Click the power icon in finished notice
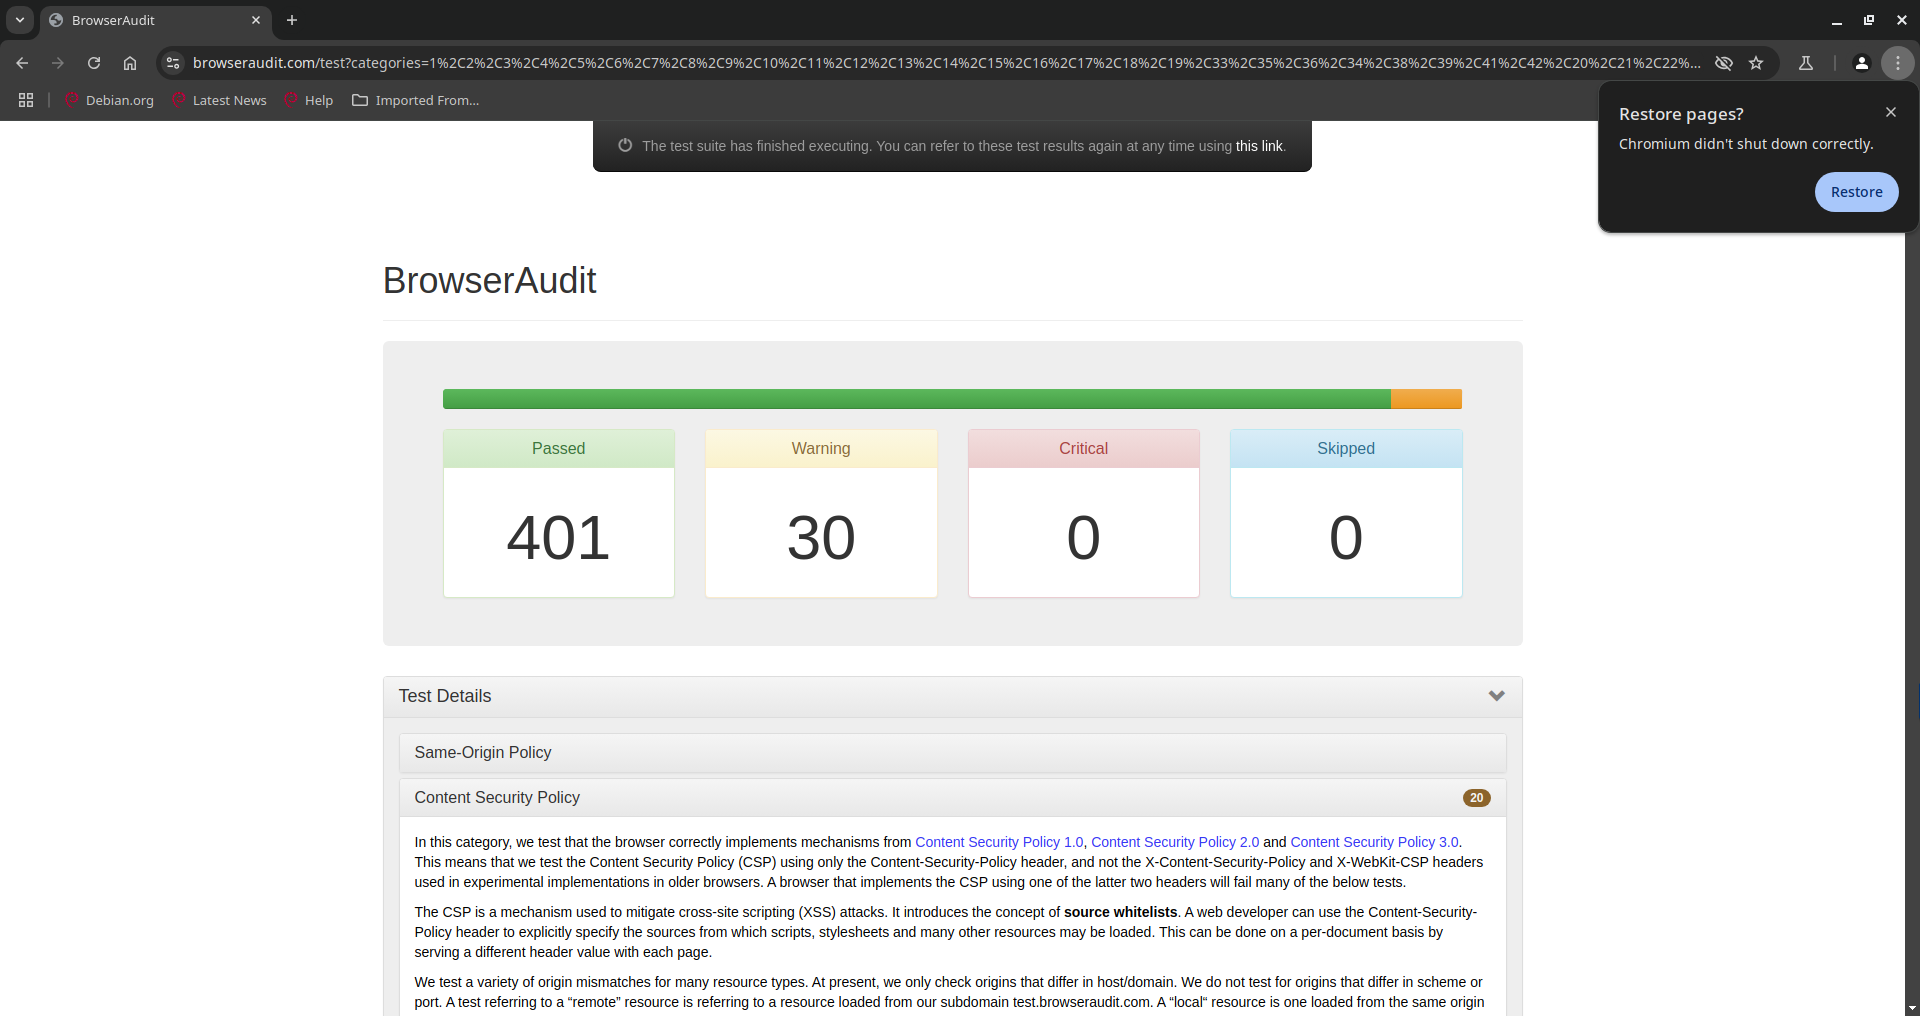The width and height of the screenshot is (1920, 1016). coord(625,145)
